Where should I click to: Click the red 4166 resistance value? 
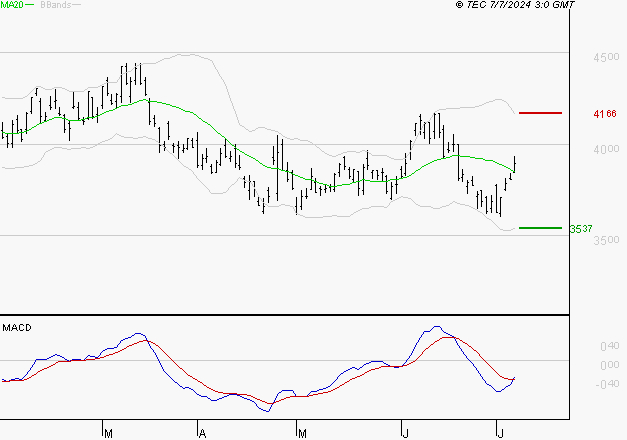605,114
